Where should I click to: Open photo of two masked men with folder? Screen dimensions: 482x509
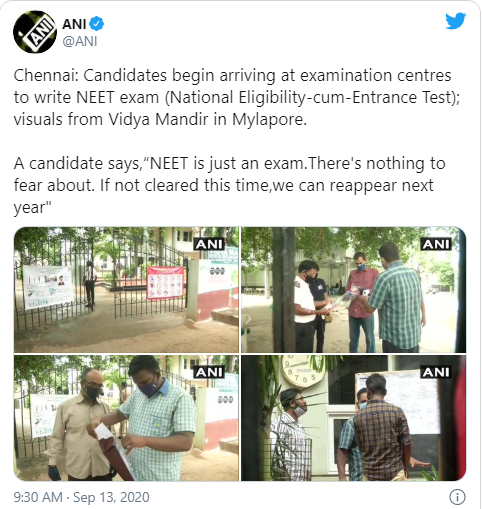pos(126,418)
